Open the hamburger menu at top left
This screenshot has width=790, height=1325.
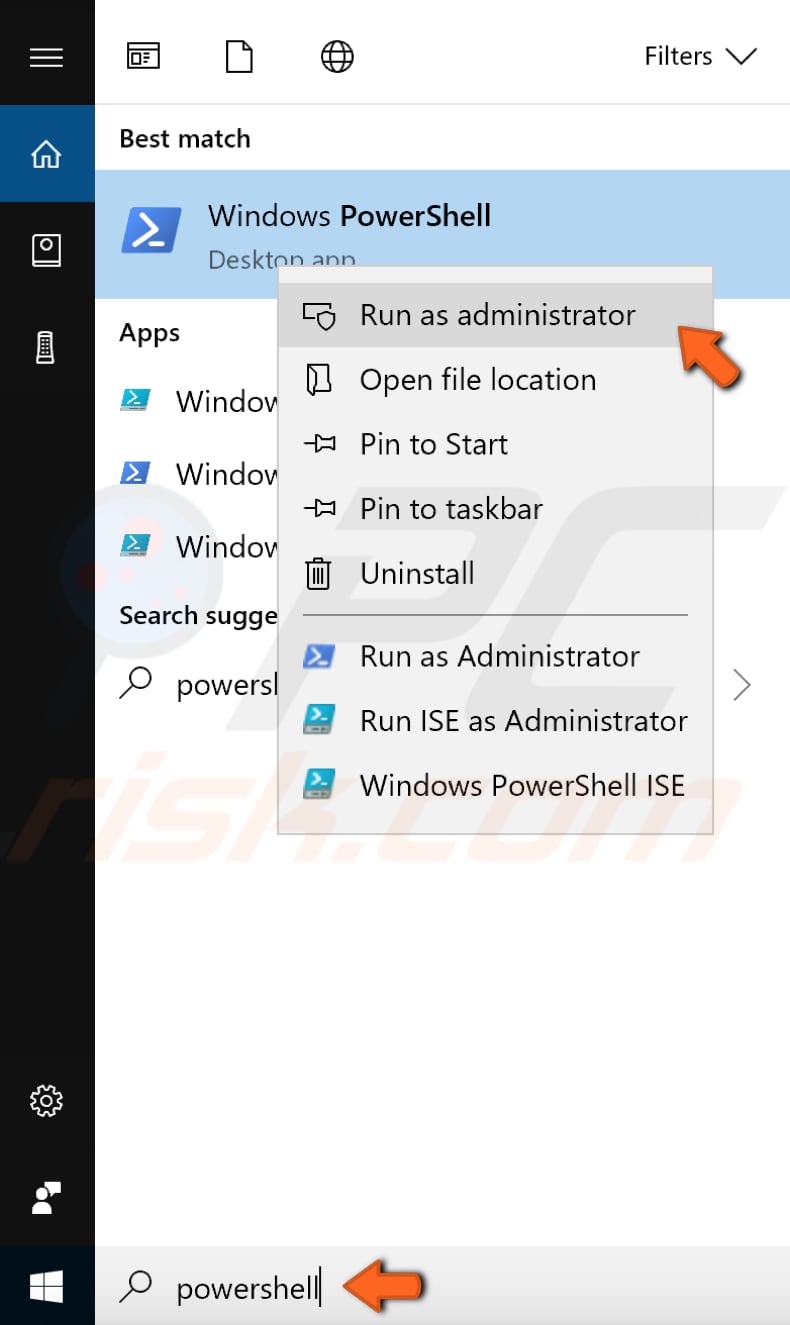click(x=47, y=55)
